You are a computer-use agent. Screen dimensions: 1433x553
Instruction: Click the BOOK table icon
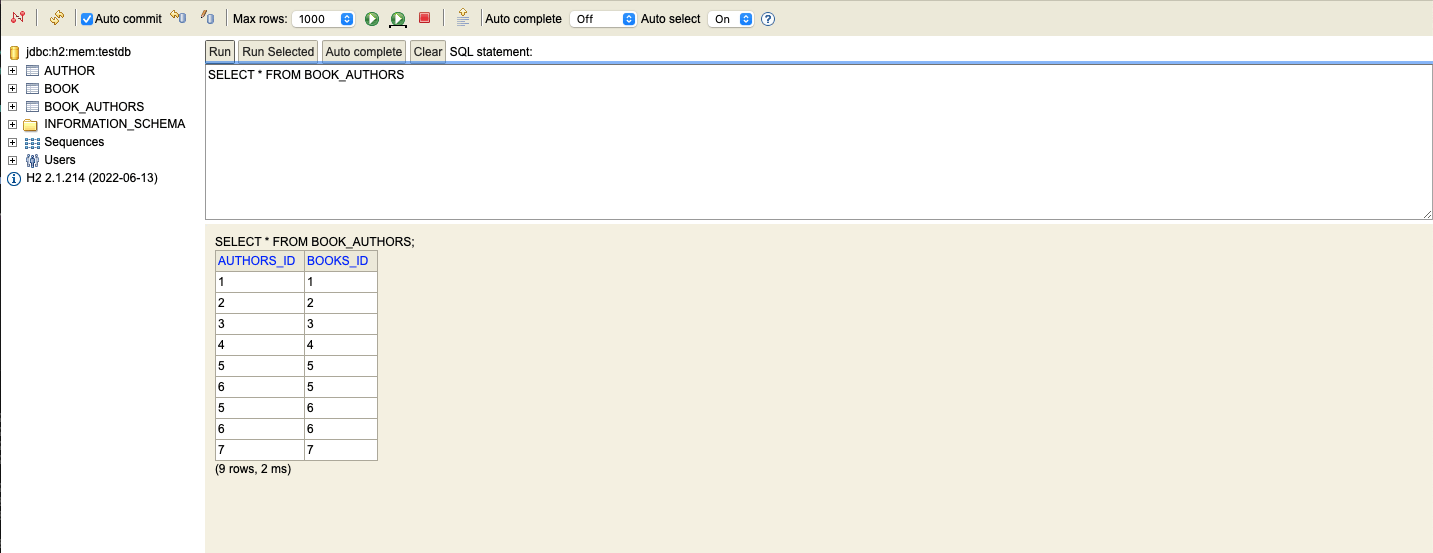click(32, 89)
